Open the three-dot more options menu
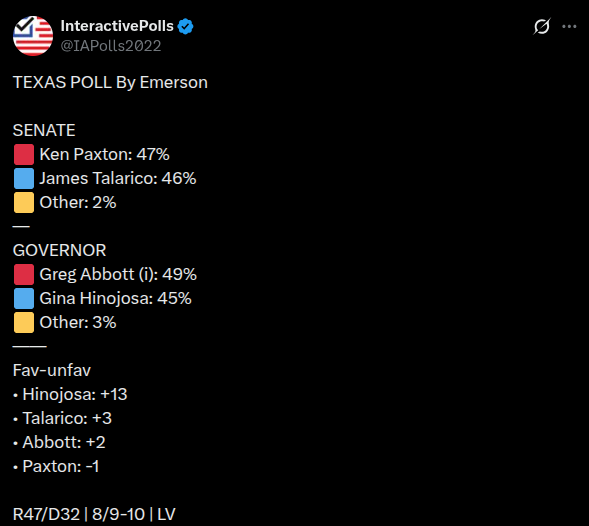 (x=569, y=26)
